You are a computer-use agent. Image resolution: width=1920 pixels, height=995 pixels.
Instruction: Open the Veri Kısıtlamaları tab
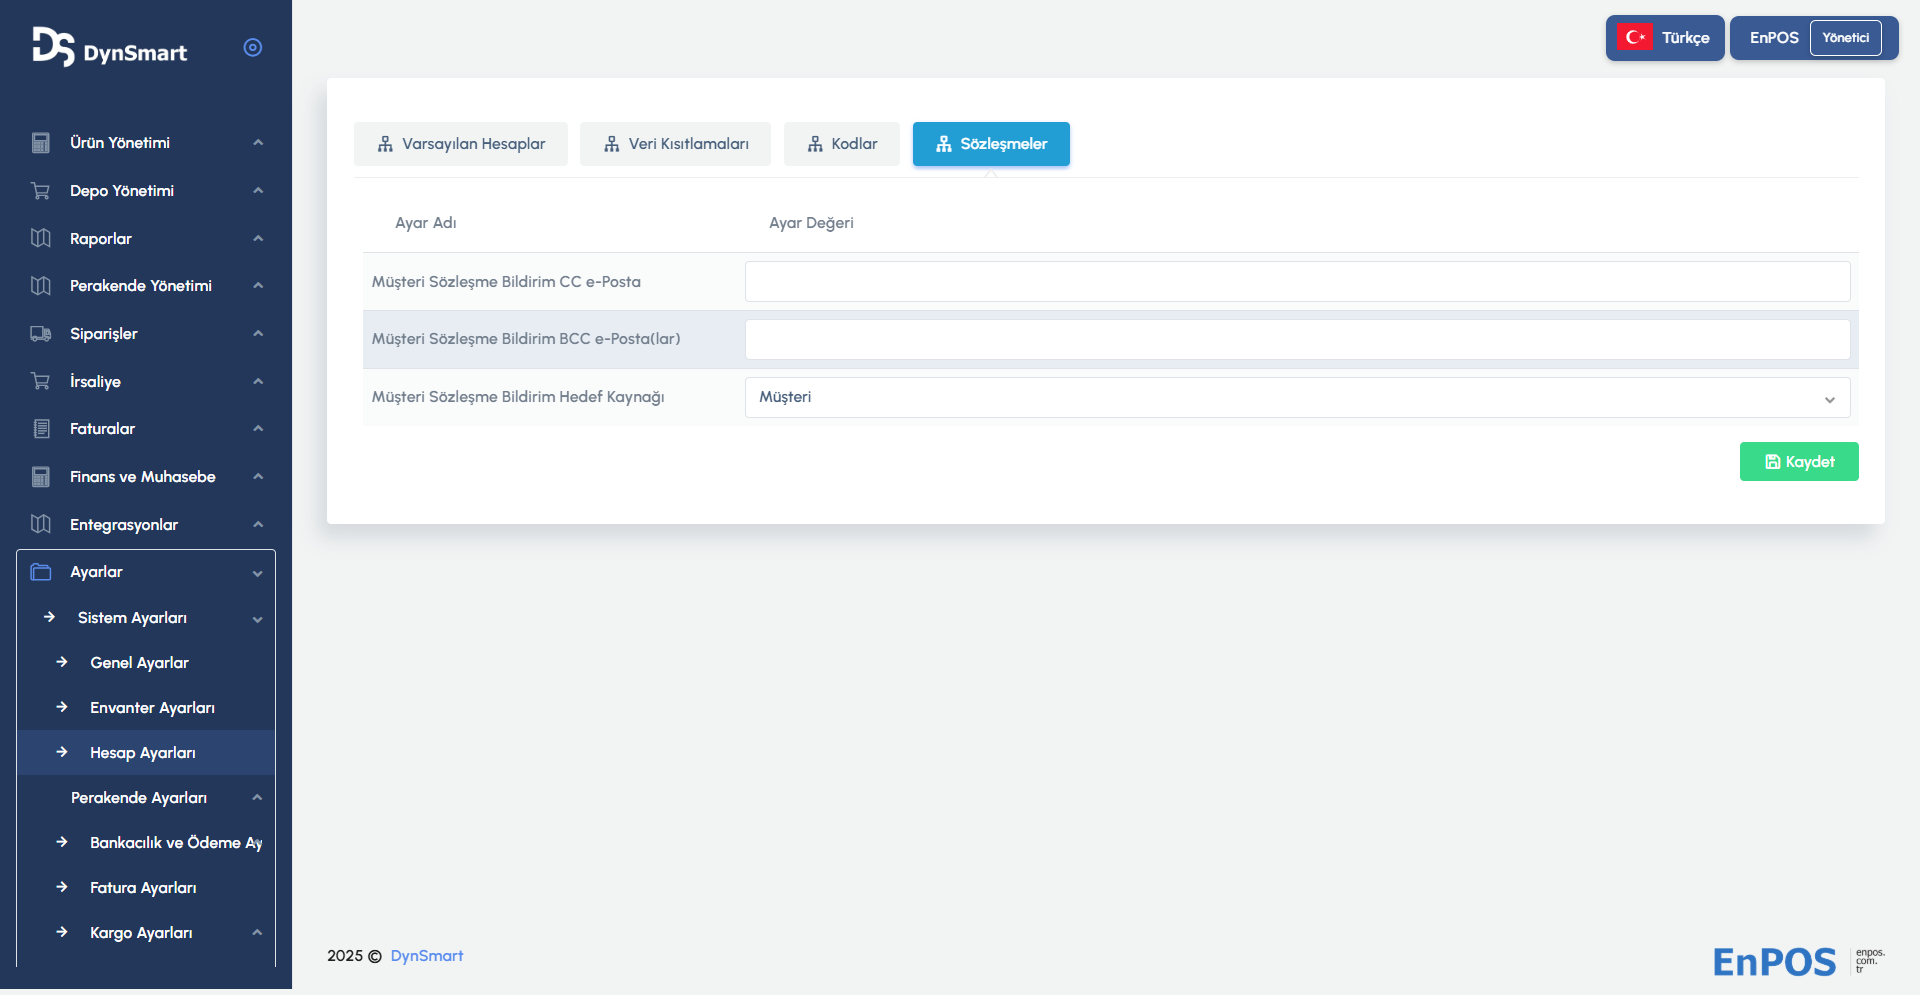[676, 144]
